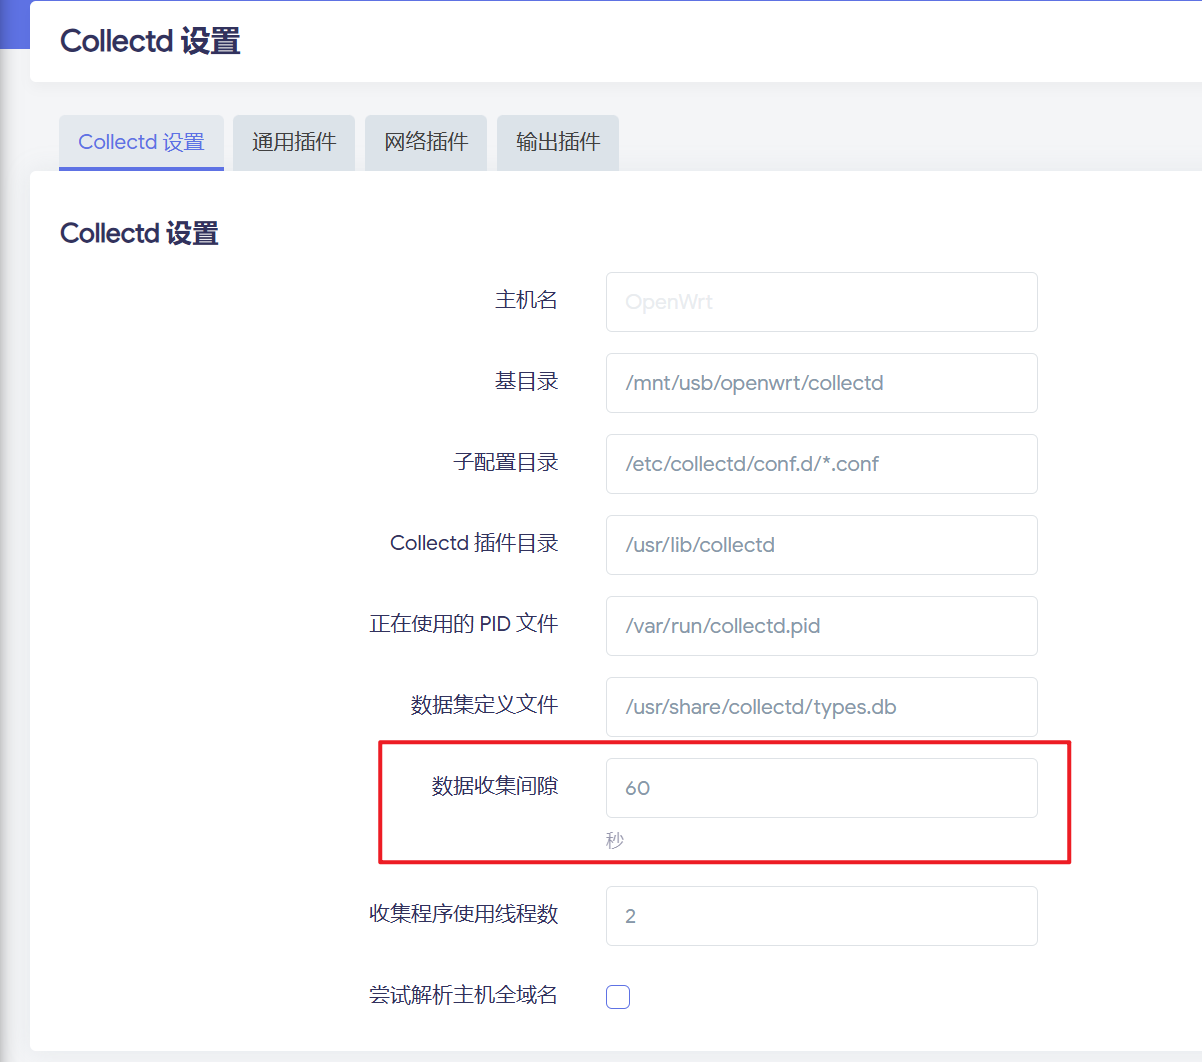Click the Collectd 设置 section heading

tap(139, 233)
